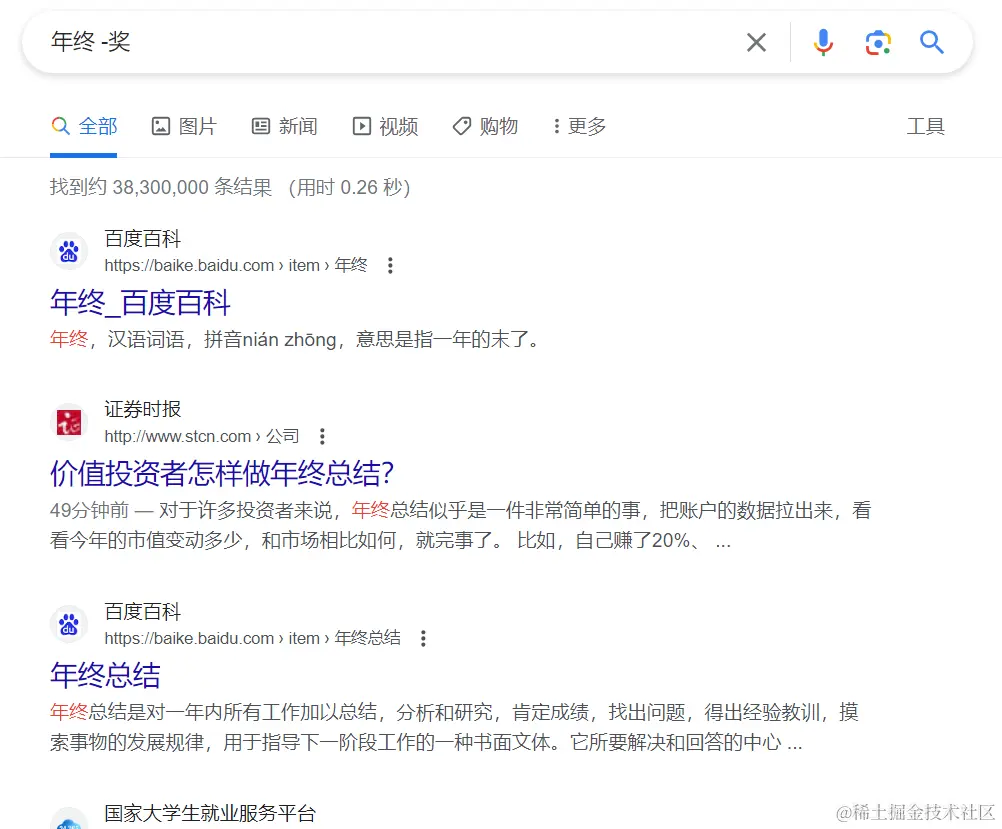Open the three-dot menu on the stcn.com result
Screen dimensions: 1002x829
click(322, 437)
